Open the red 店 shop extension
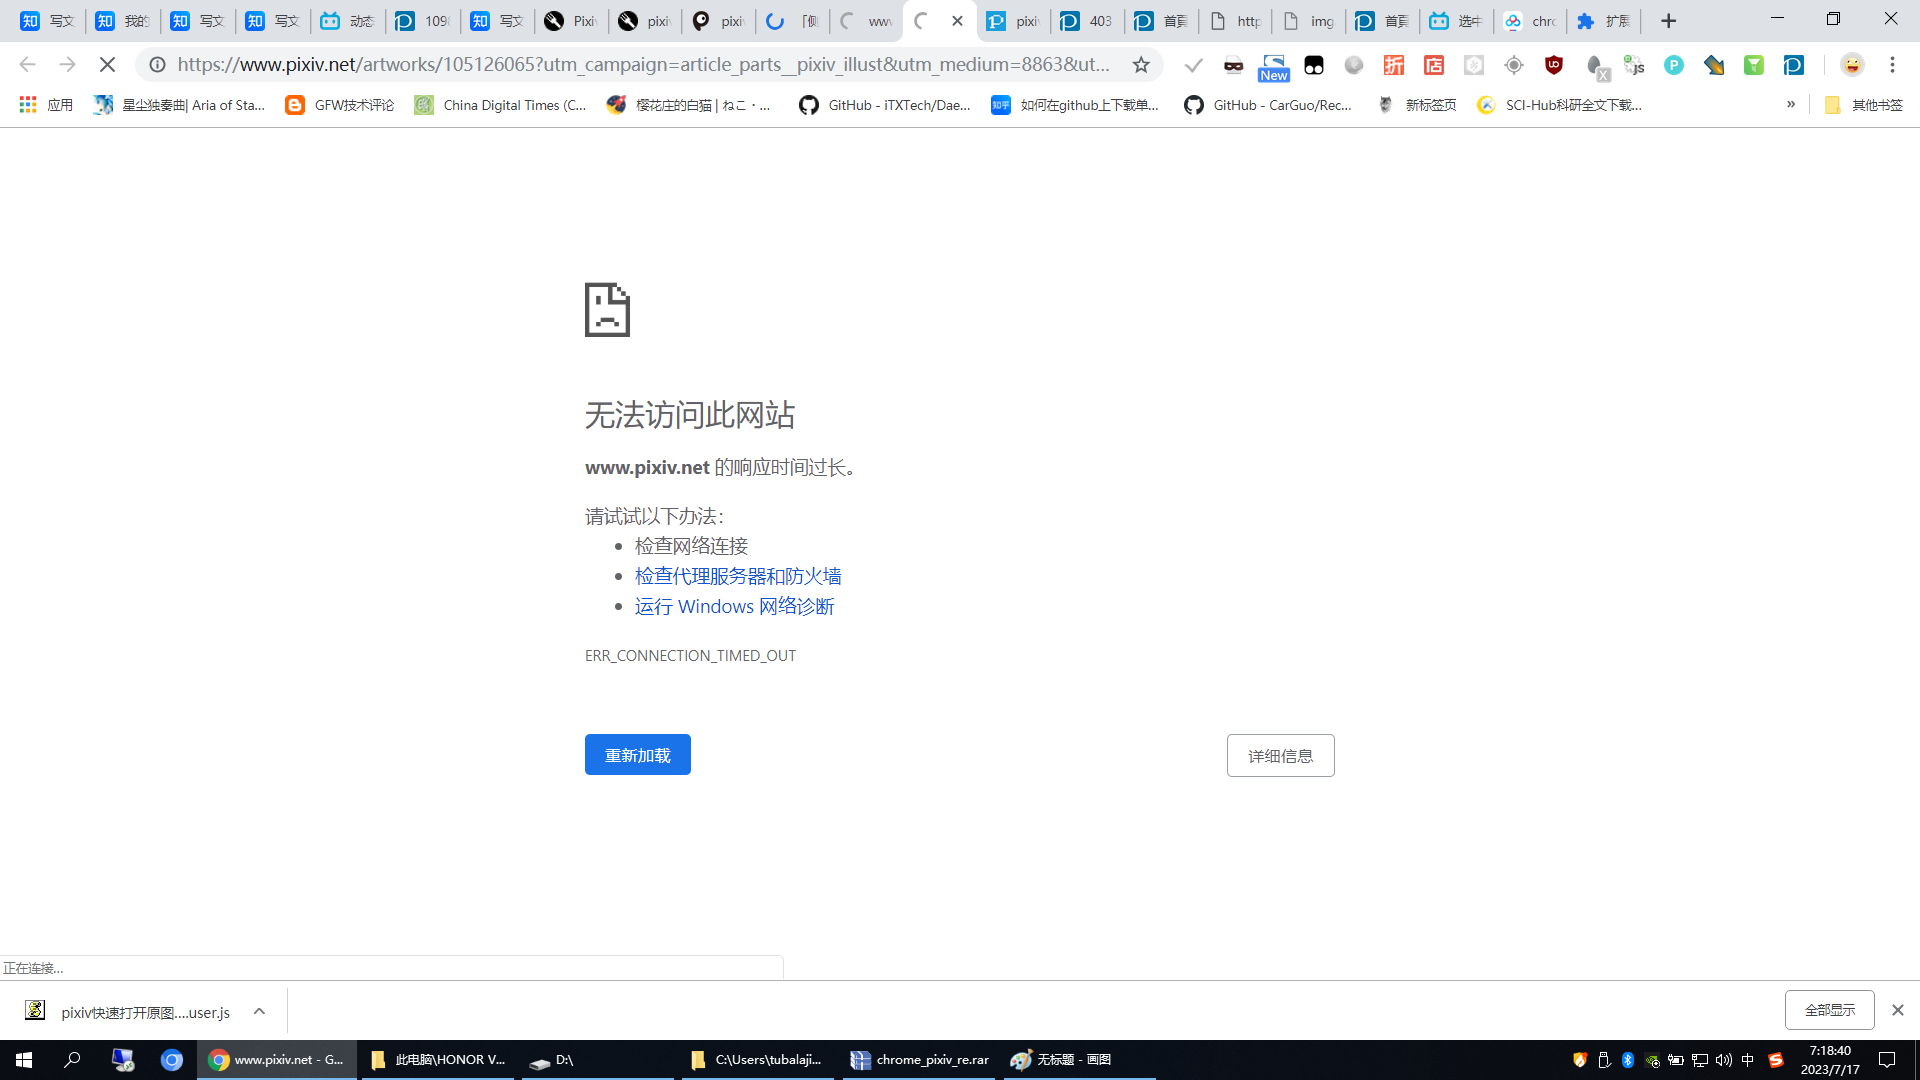This screenshot has height=1080, width=1920. pos(1433,65)
